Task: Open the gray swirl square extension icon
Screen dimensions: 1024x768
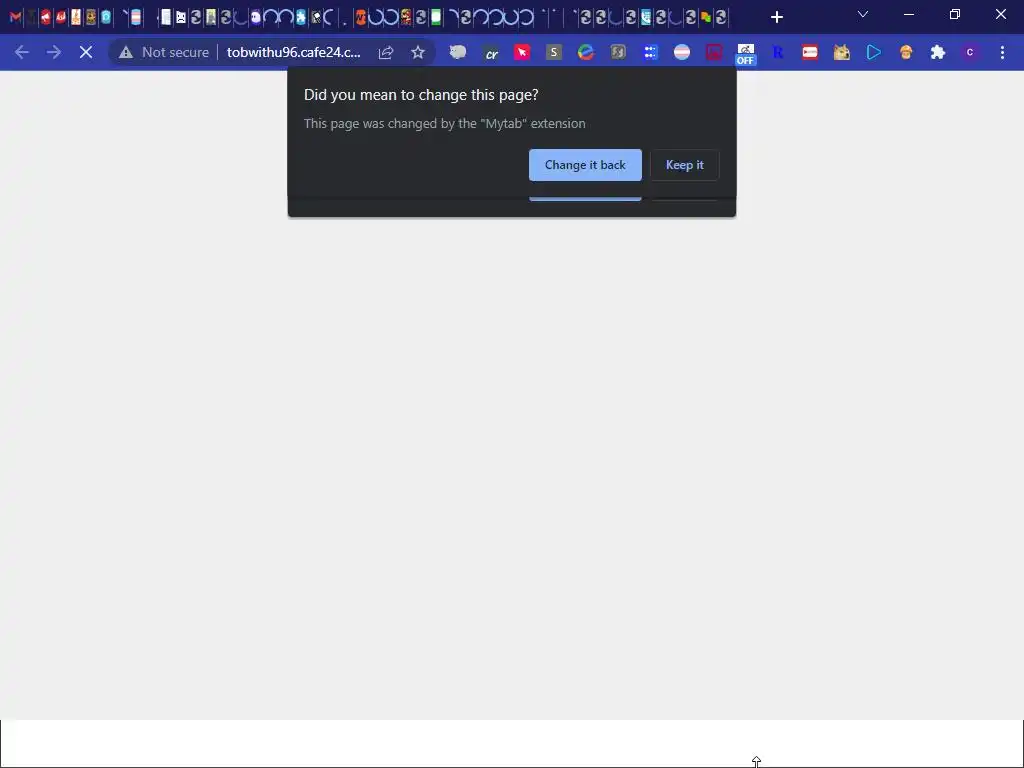Action: 618,52
